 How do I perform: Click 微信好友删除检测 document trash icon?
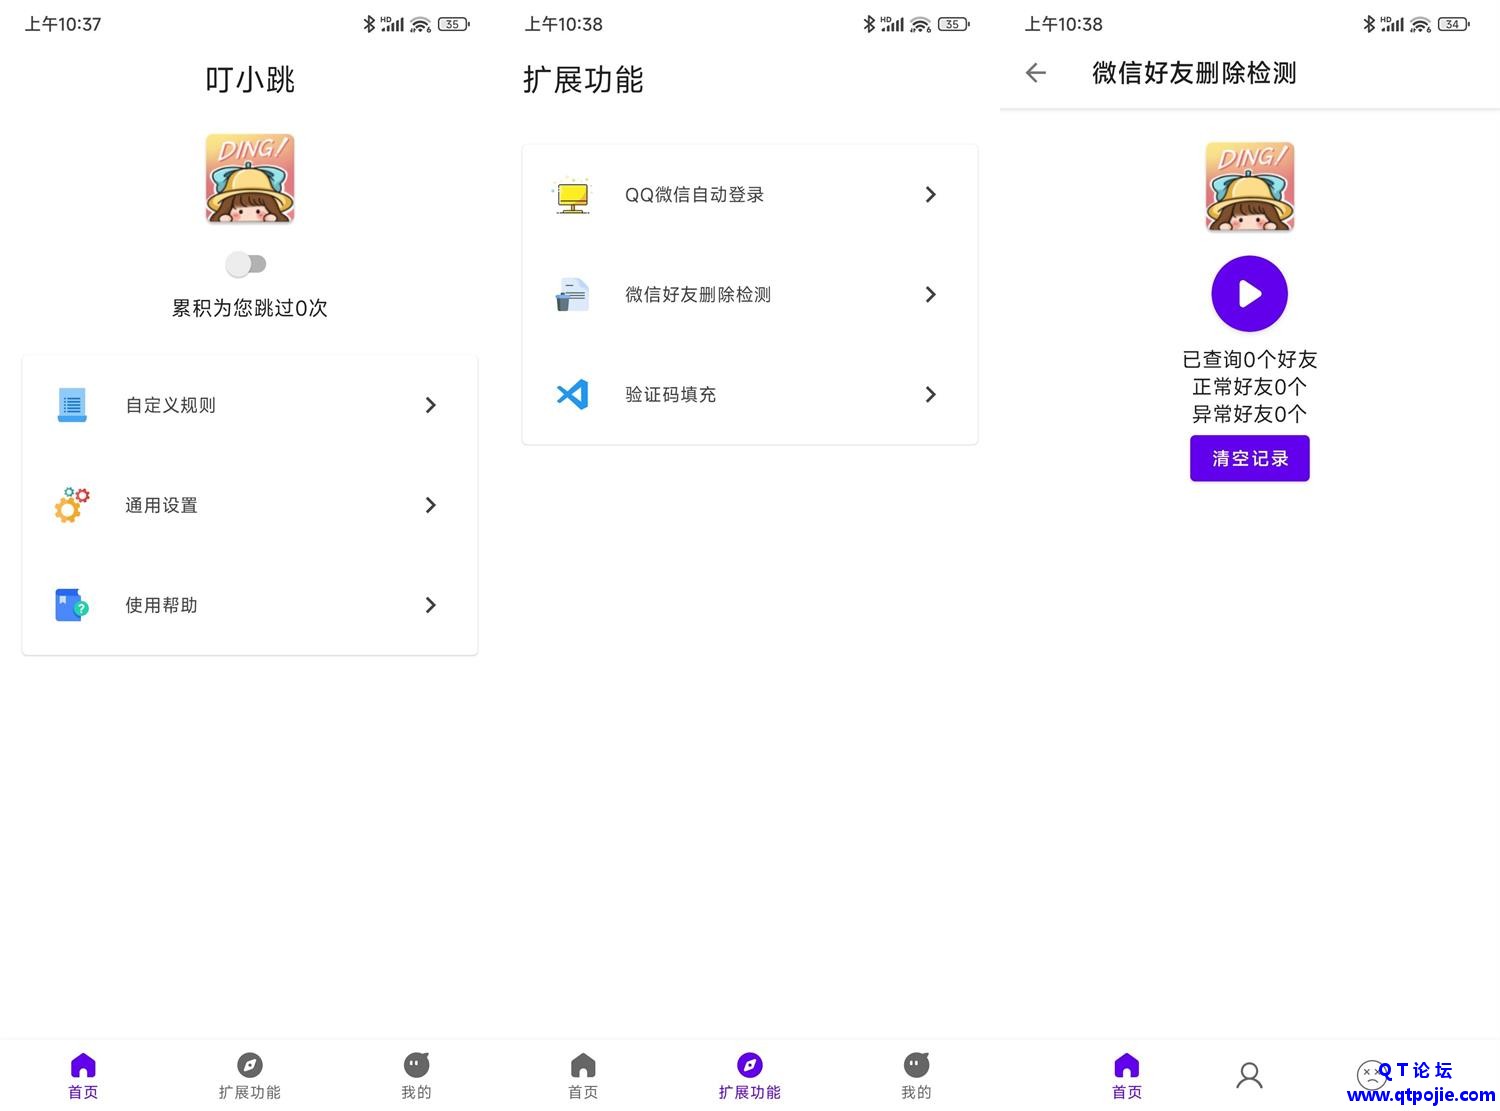tap(572, 295)
